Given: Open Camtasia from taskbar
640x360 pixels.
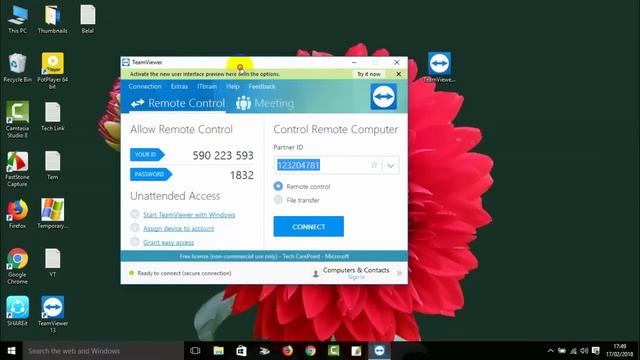Looking at the screenshot, I should 333,351.
